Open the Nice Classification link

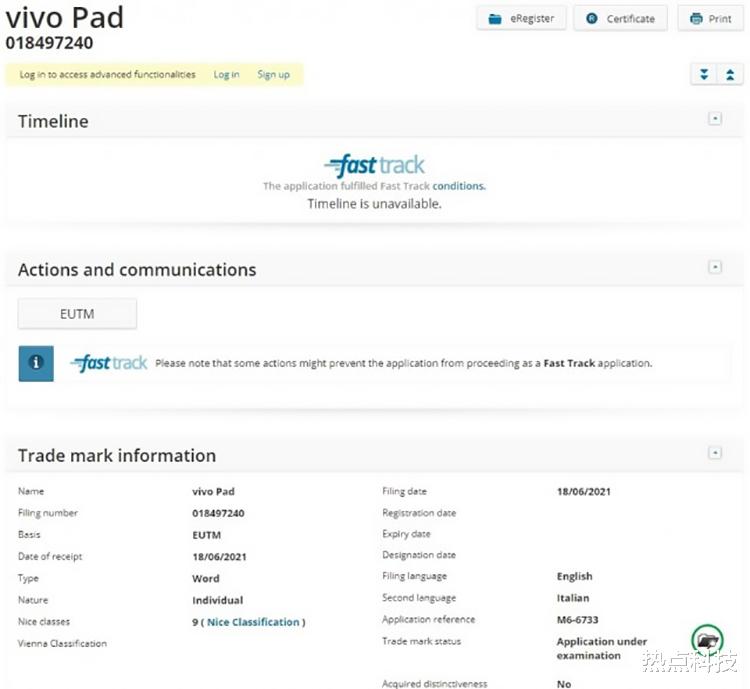point(253,622)
